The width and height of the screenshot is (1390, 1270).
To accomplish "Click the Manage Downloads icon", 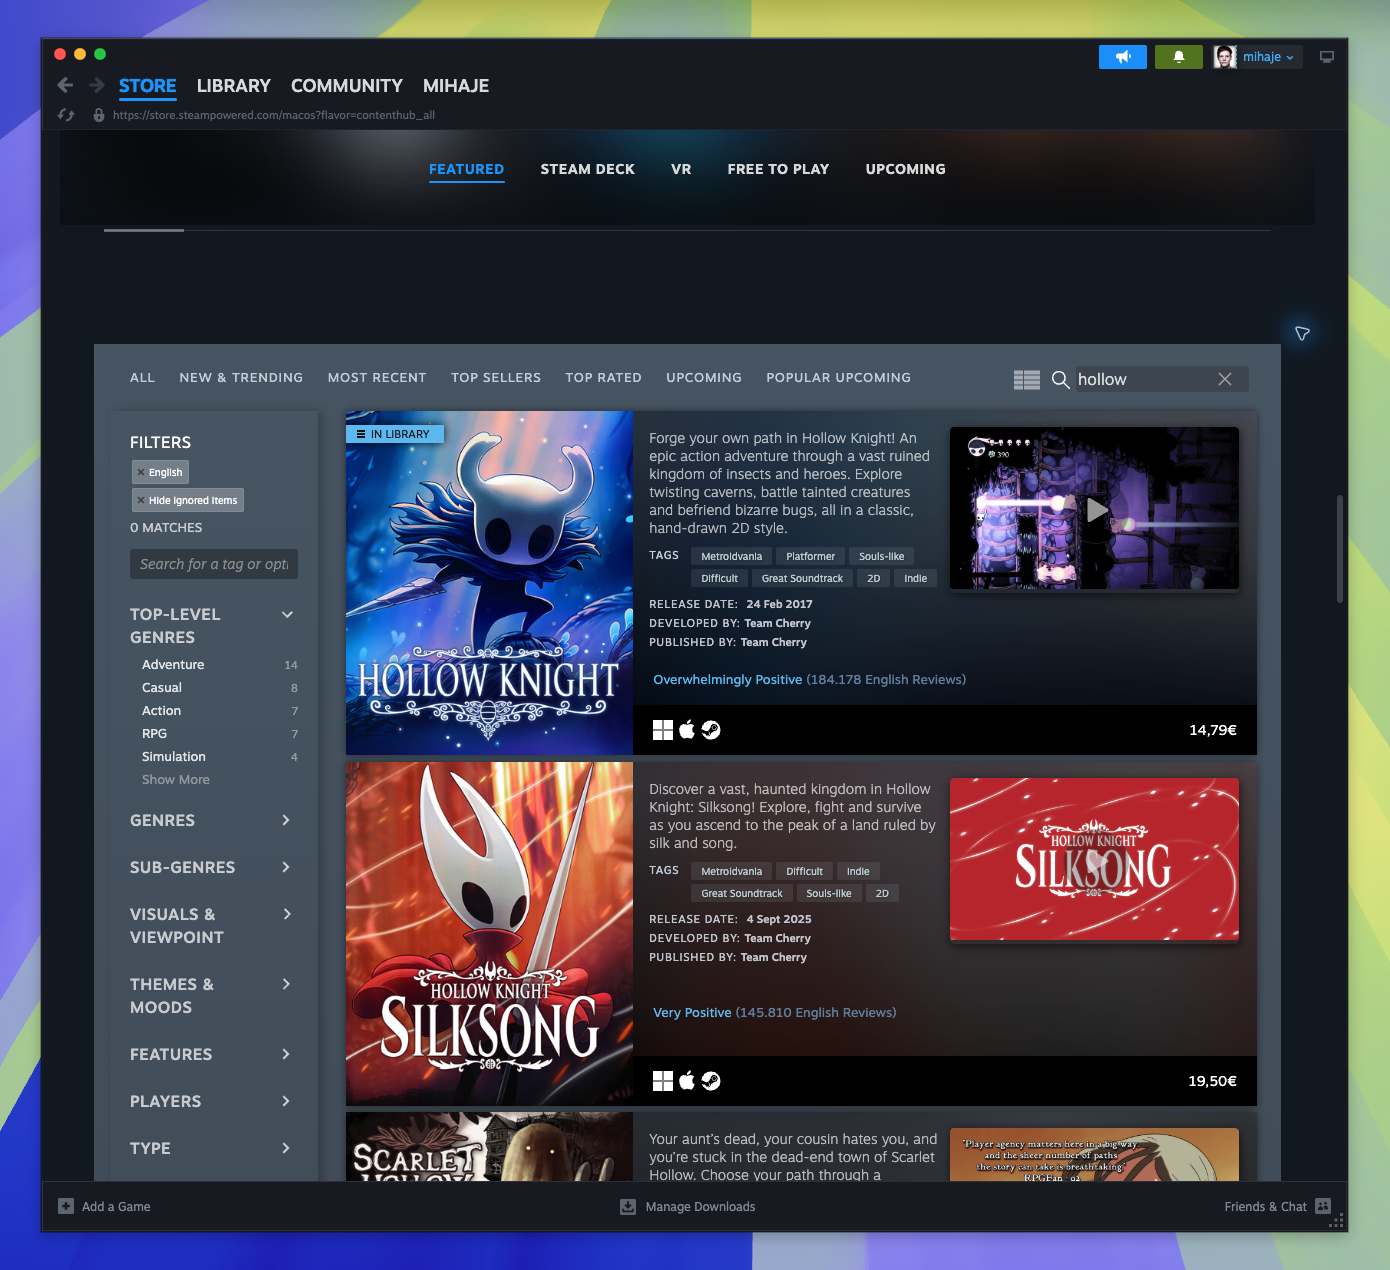I will click(x=628, y=1207).
